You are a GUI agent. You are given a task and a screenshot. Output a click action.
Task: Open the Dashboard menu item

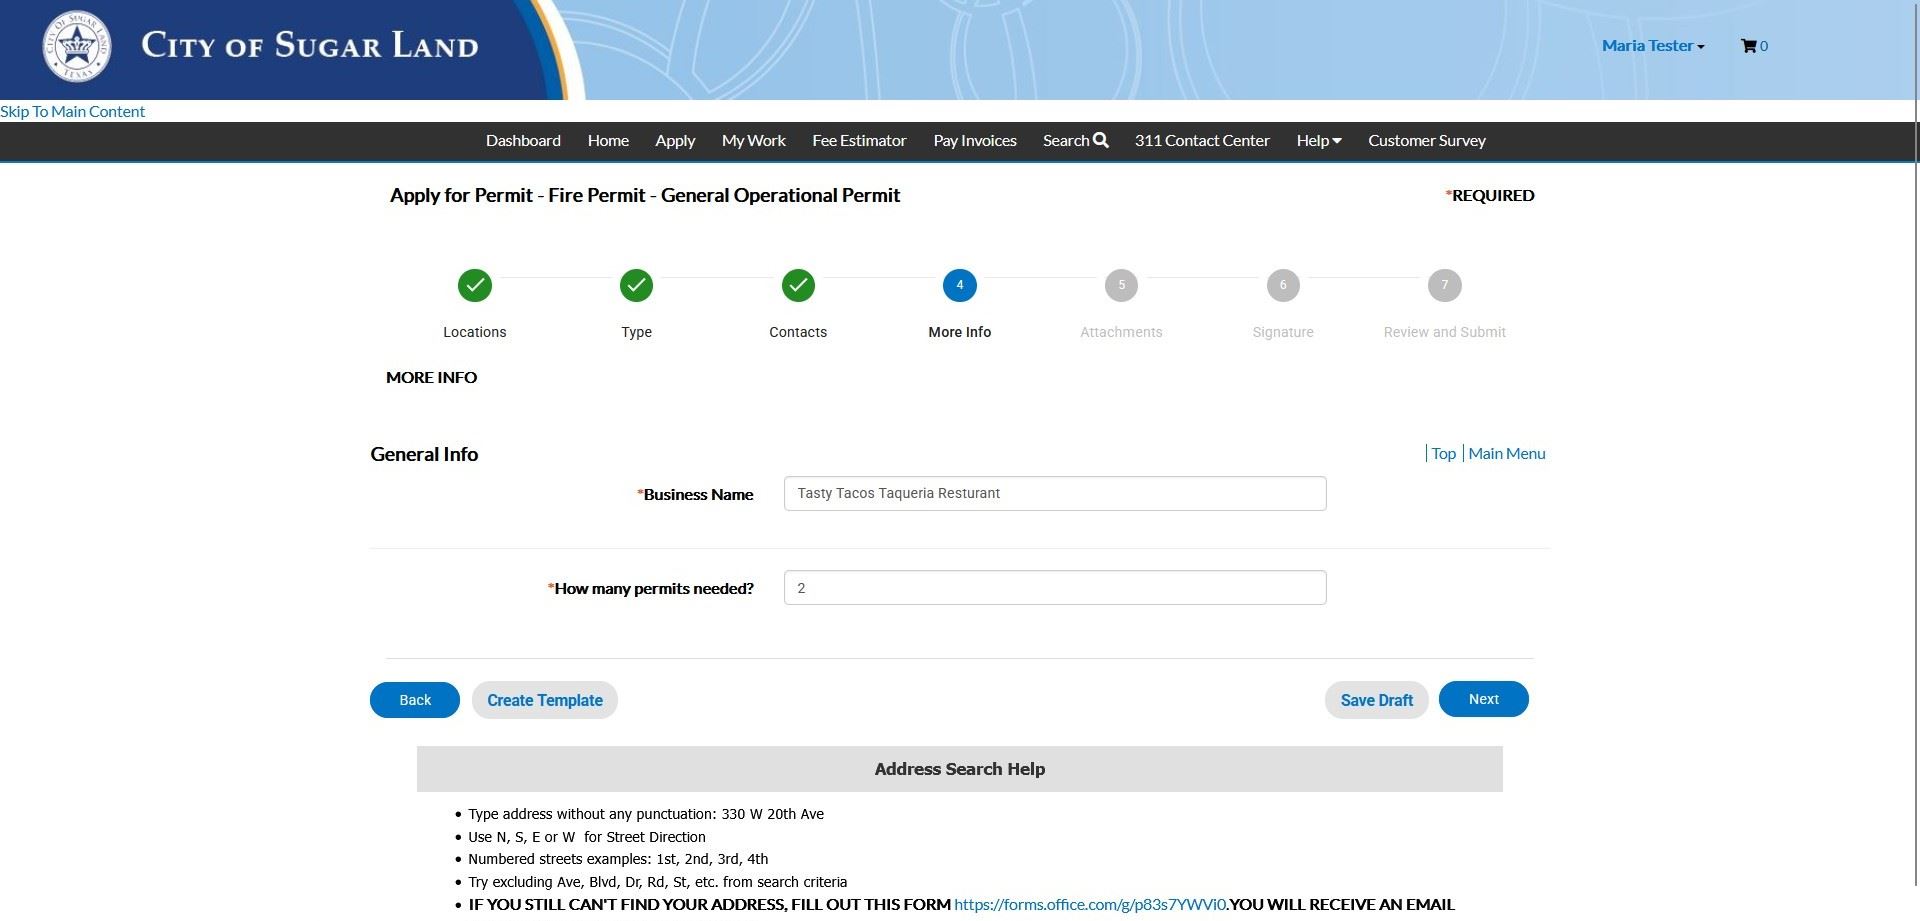click(523, 141)
